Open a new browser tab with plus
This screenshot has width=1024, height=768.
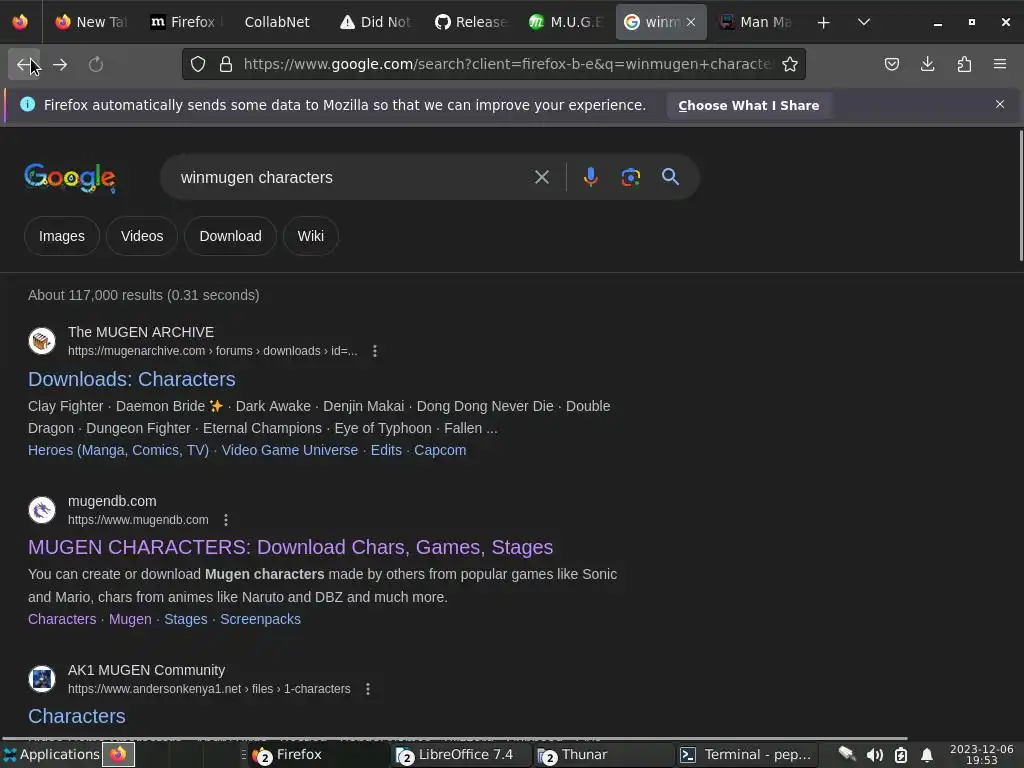pos(824,22)
